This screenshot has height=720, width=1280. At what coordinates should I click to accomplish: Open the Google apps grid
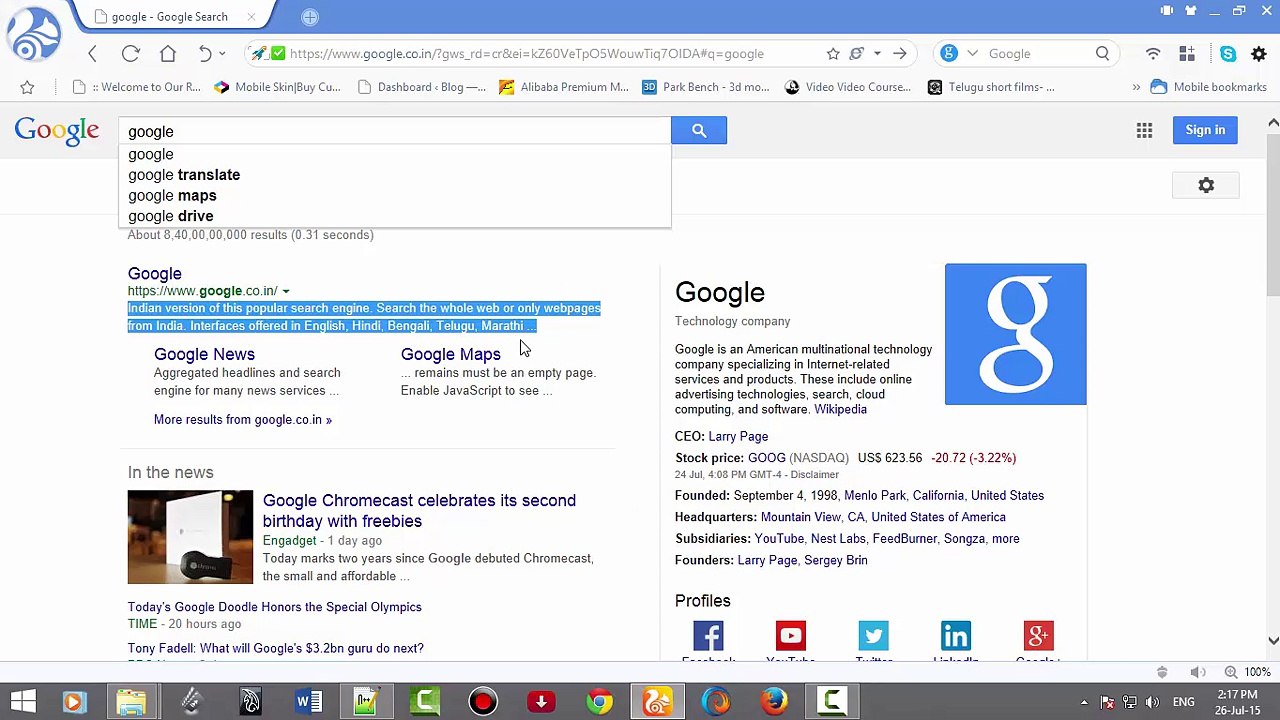coord(1144,130)
